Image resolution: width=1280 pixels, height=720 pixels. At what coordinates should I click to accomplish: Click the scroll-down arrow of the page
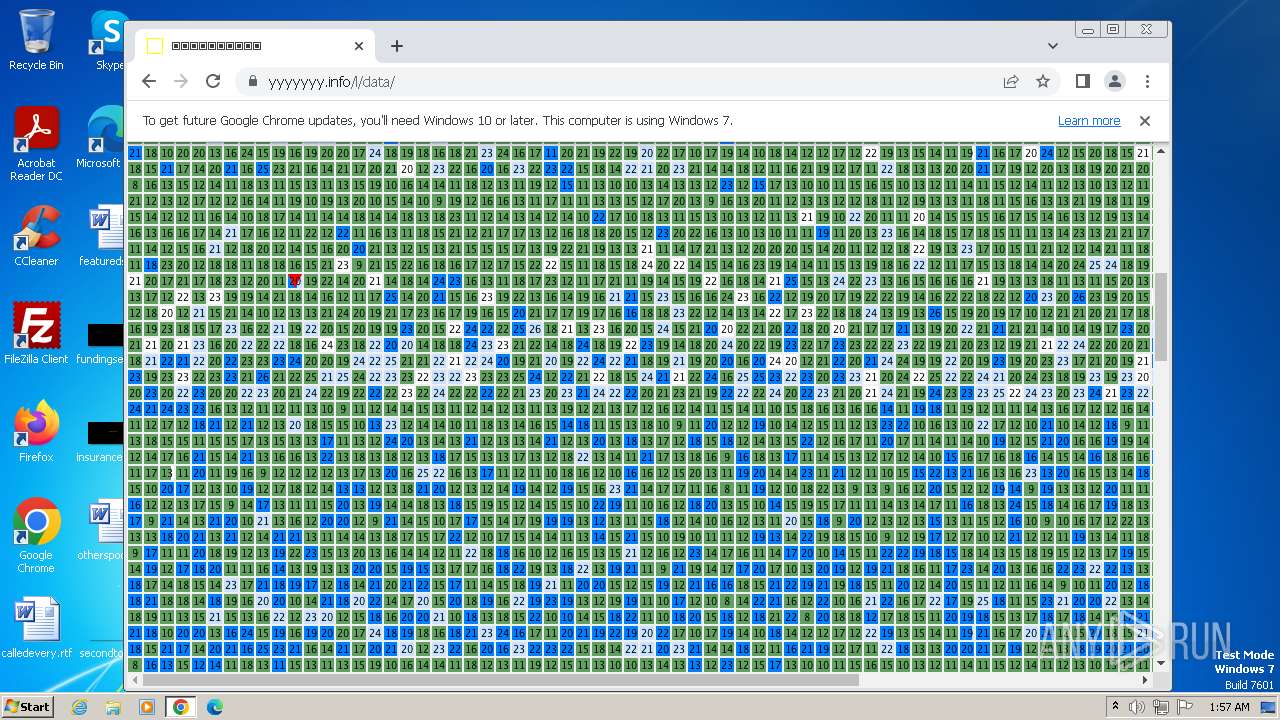[x=1161, y=663]
